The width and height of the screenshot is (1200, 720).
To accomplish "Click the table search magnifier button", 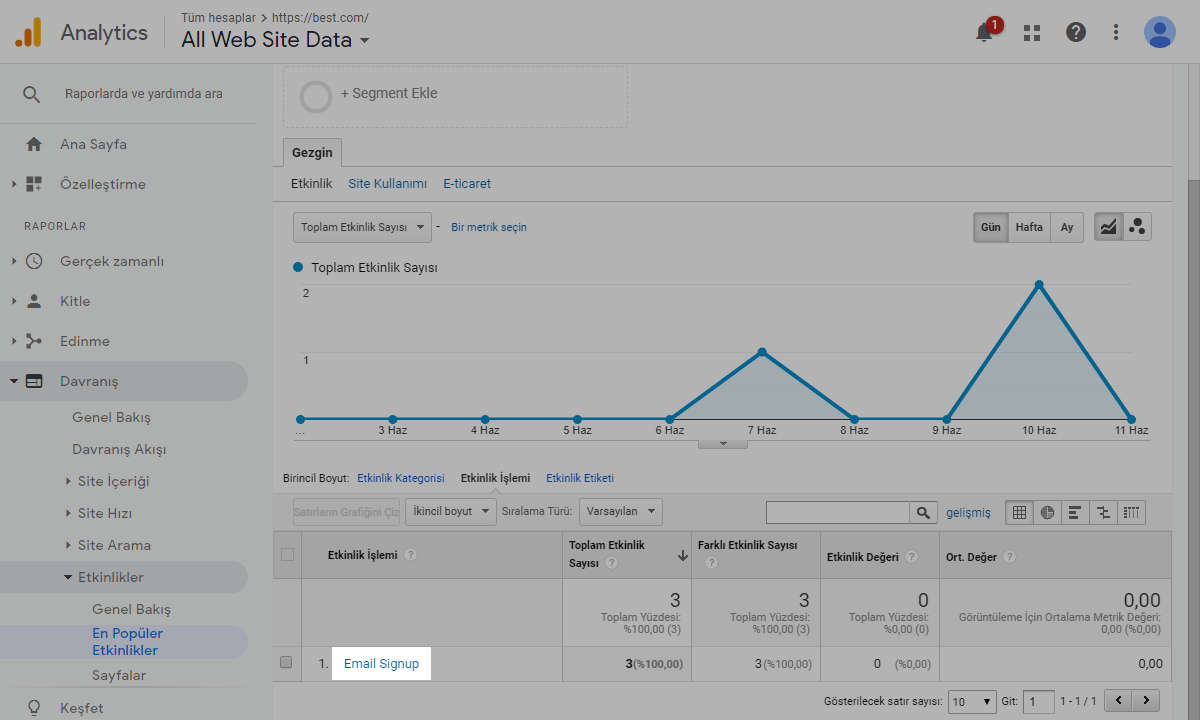I will tap(923, 512).
